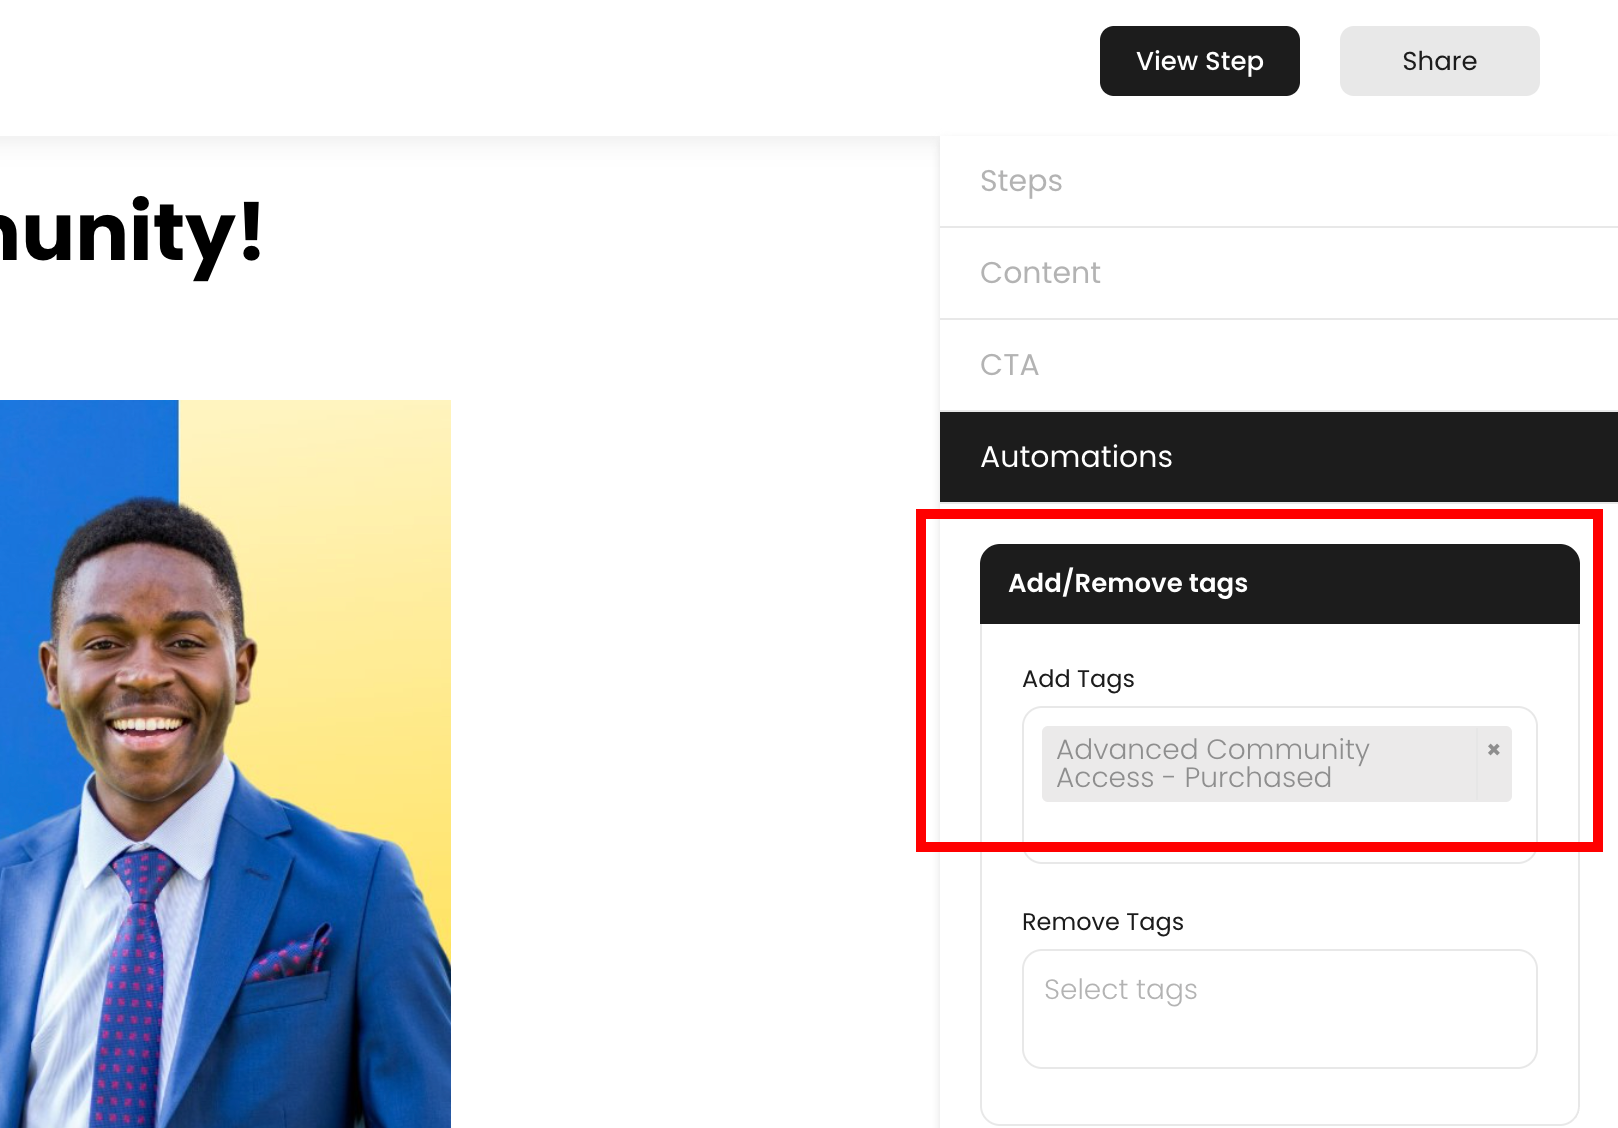Open the Remove Tags selector
This screenshot has width=1618, height=1128.
pyautogui.click(x=1280, y=1008)
